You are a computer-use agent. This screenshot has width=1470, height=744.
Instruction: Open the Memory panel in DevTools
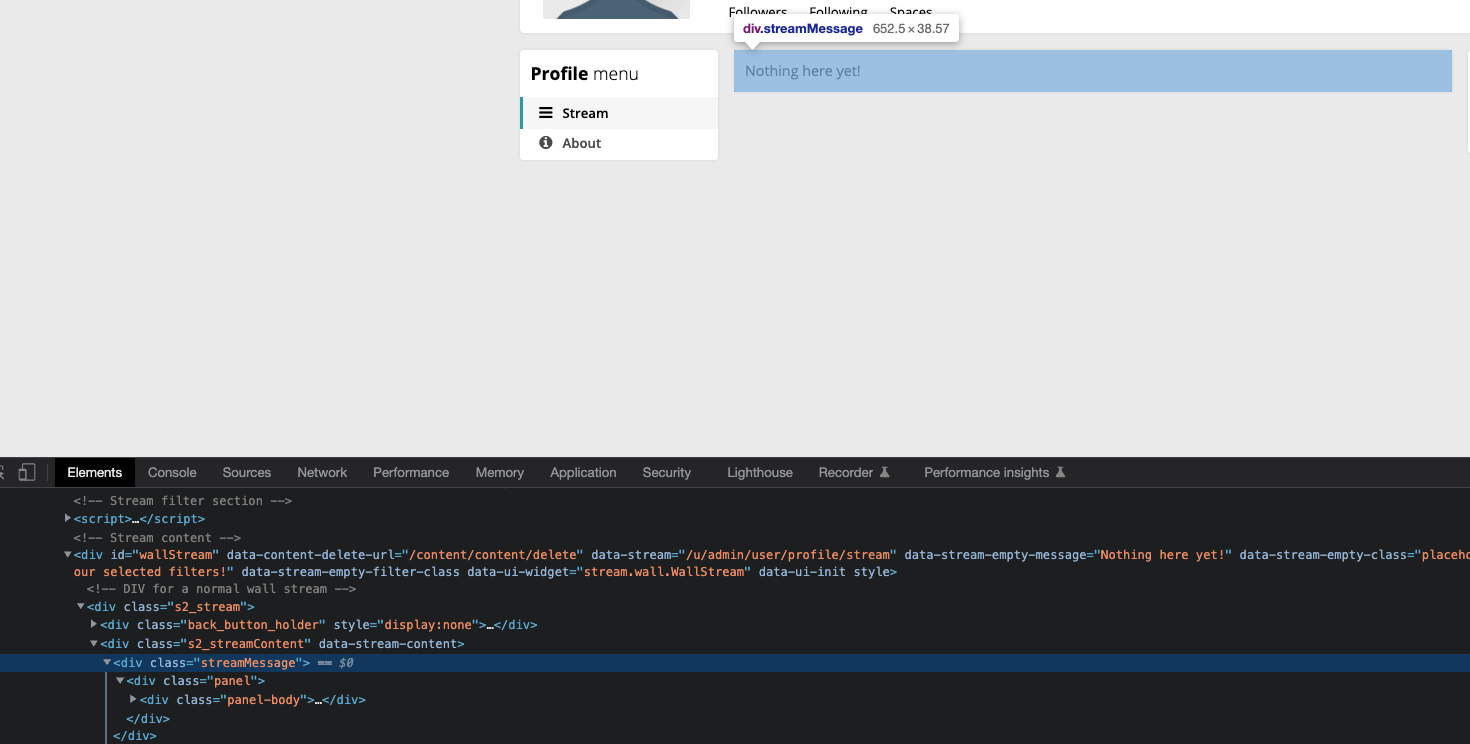click(499, 472)
